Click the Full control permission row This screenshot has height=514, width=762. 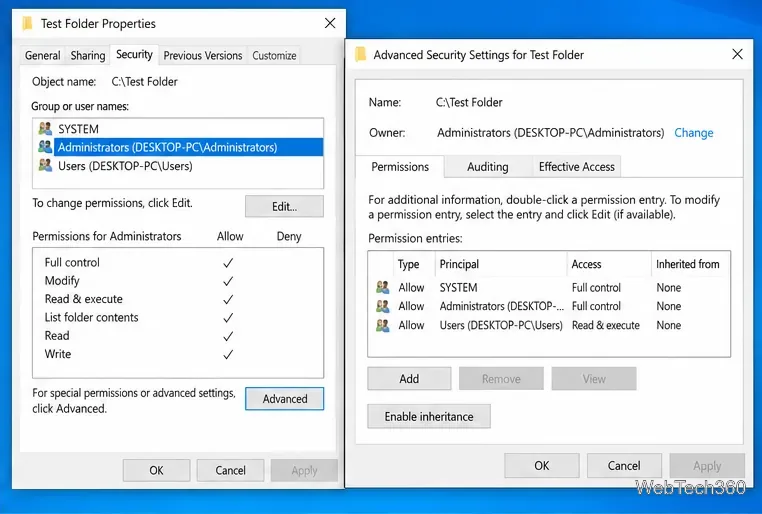pos(178,262)
